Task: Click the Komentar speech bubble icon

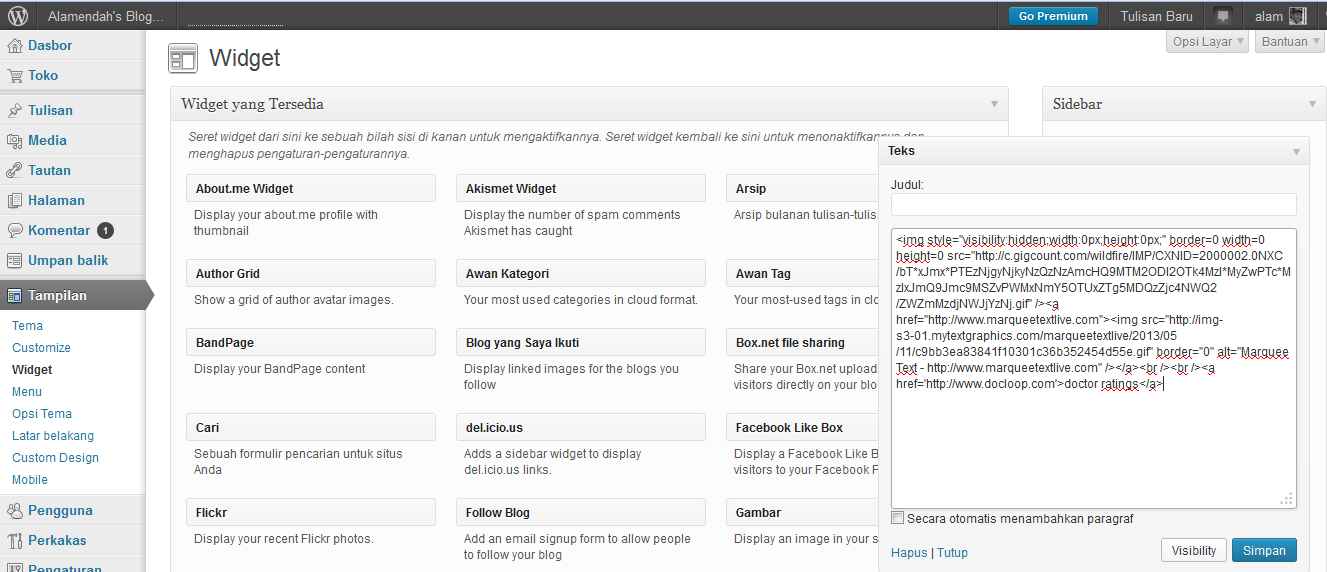Action: pos(15,231)
